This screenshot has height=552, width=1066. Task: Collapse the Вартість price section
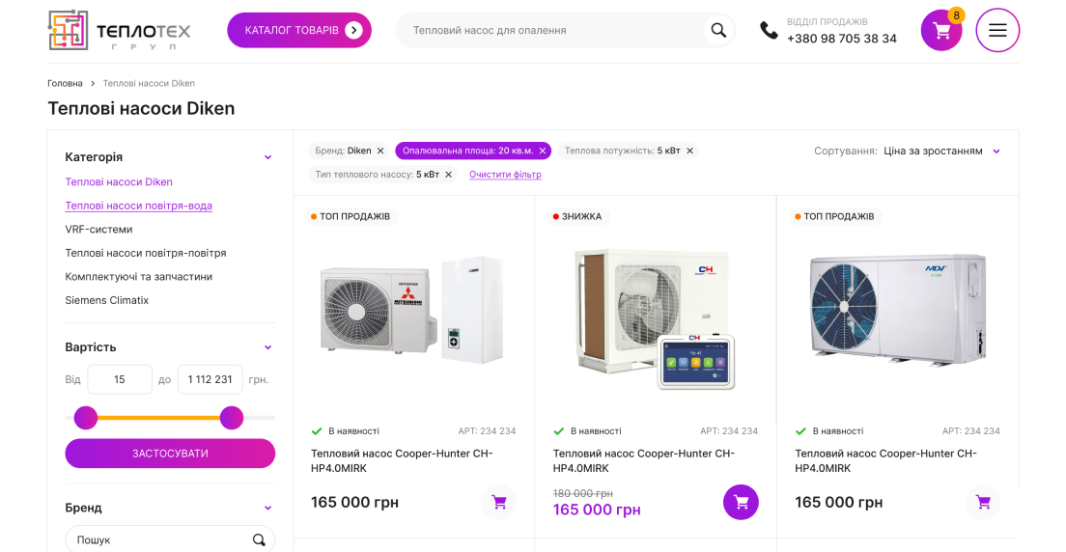coord(268,347)
